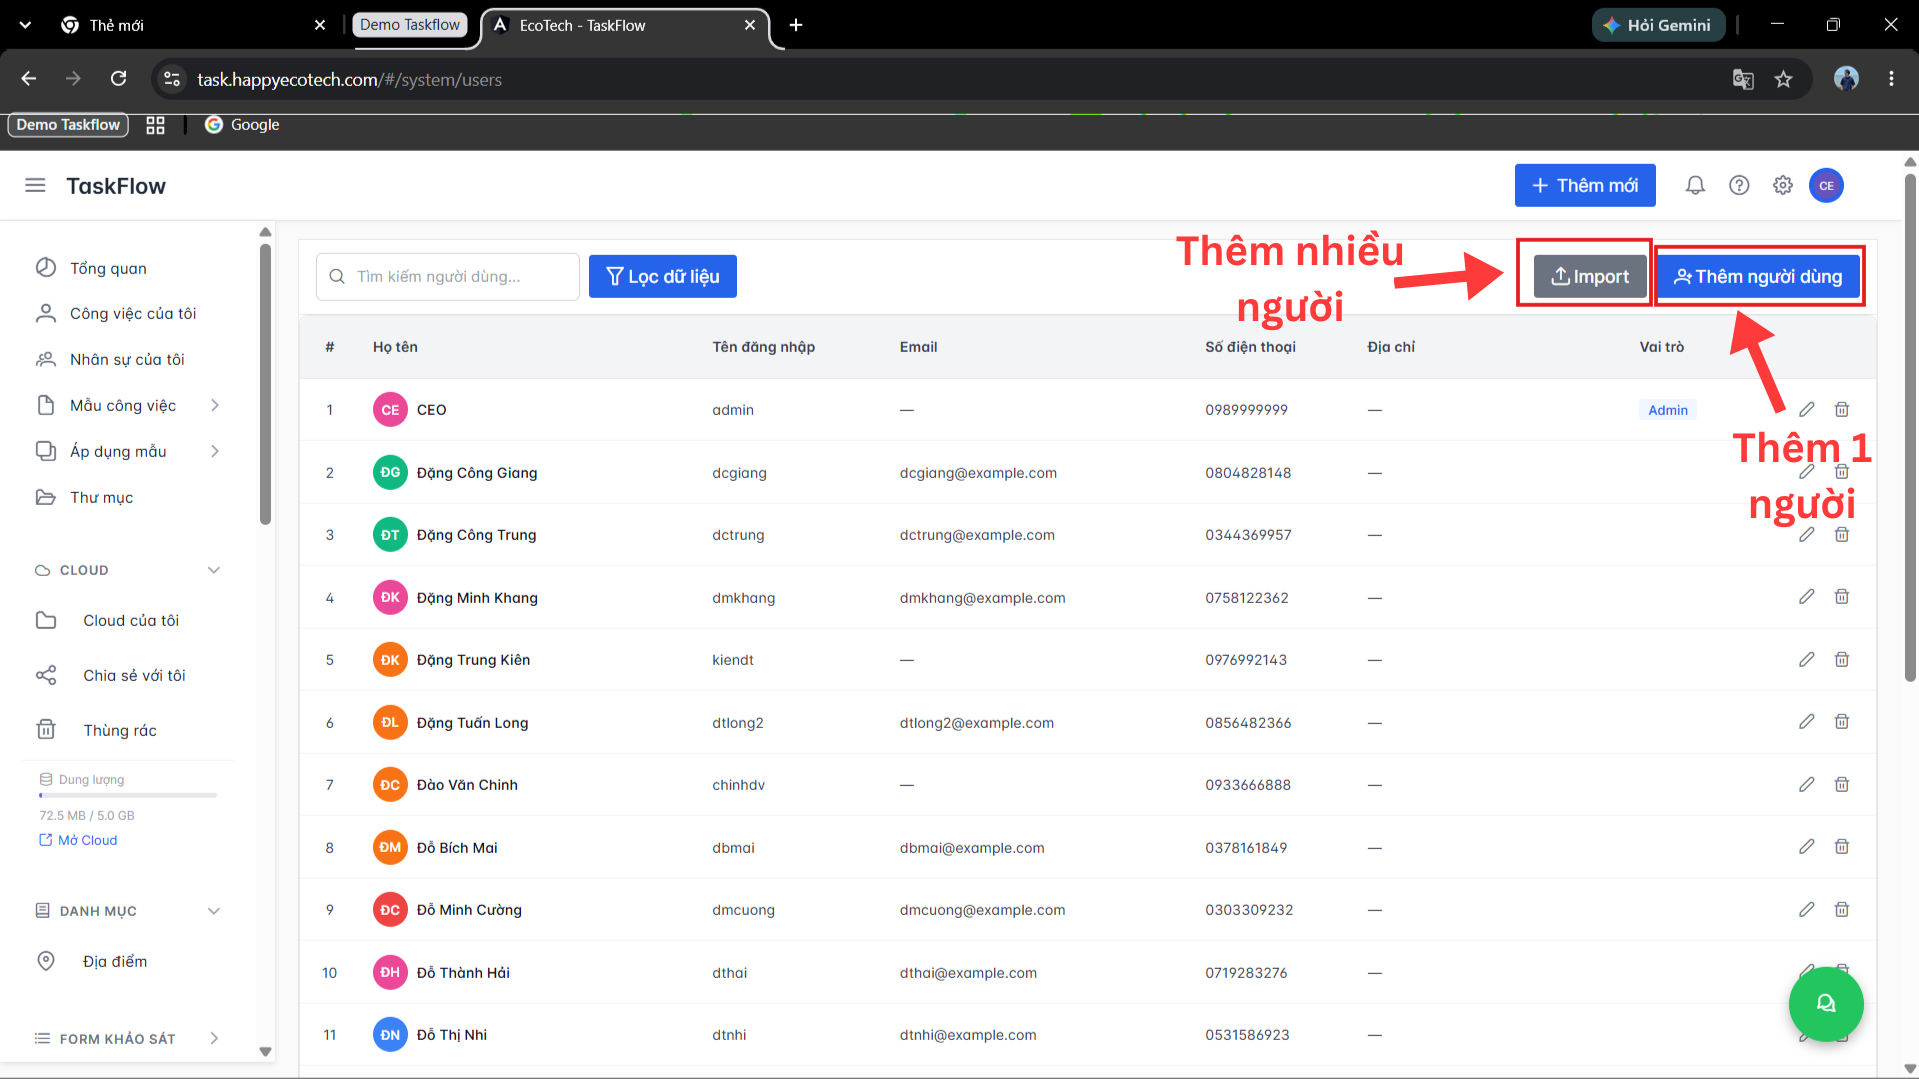This screenshot has width=1919, height=1079.
Task: Click the Admin role badge
Action: [x=1667, y=410]
